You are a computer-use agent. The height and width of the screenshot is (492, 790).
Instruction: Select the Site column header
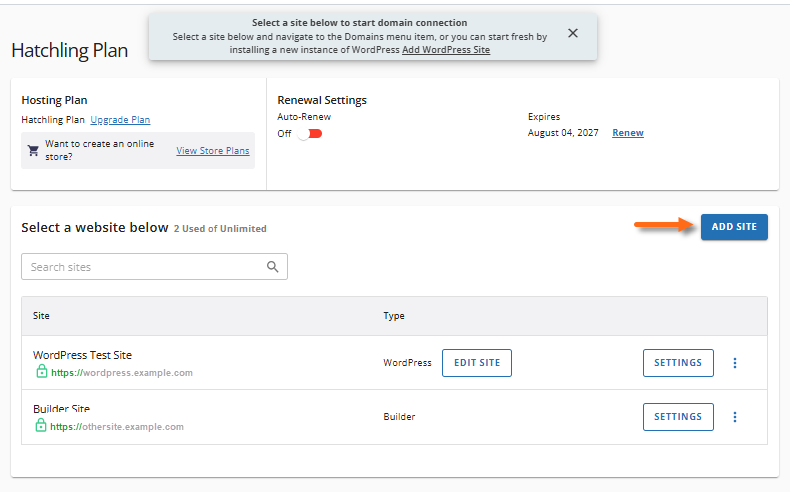[41, 316]
